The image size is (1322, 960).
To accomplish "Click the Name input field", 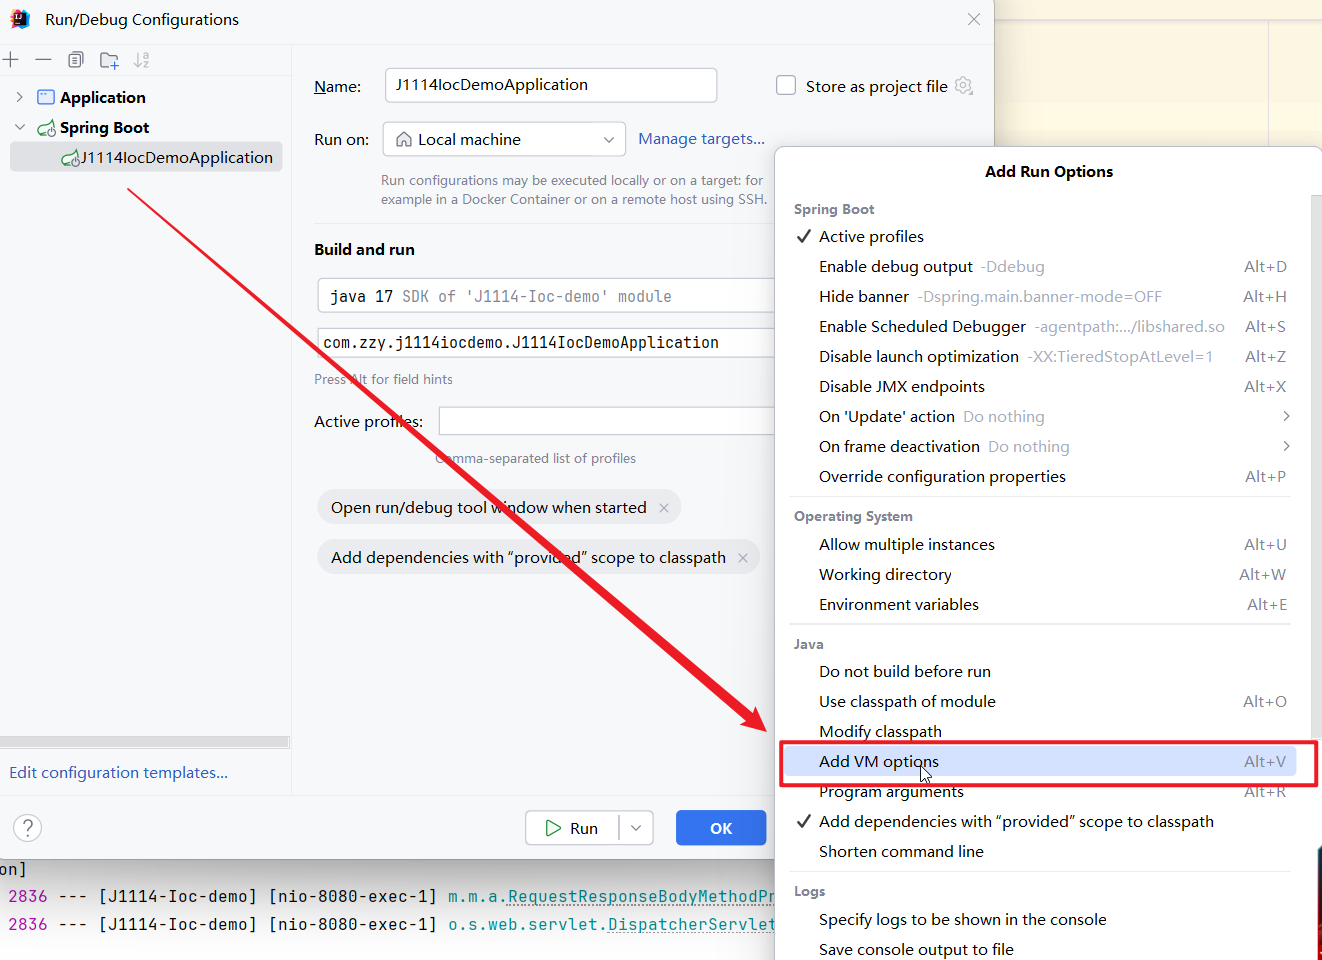I will coord(551,85).
